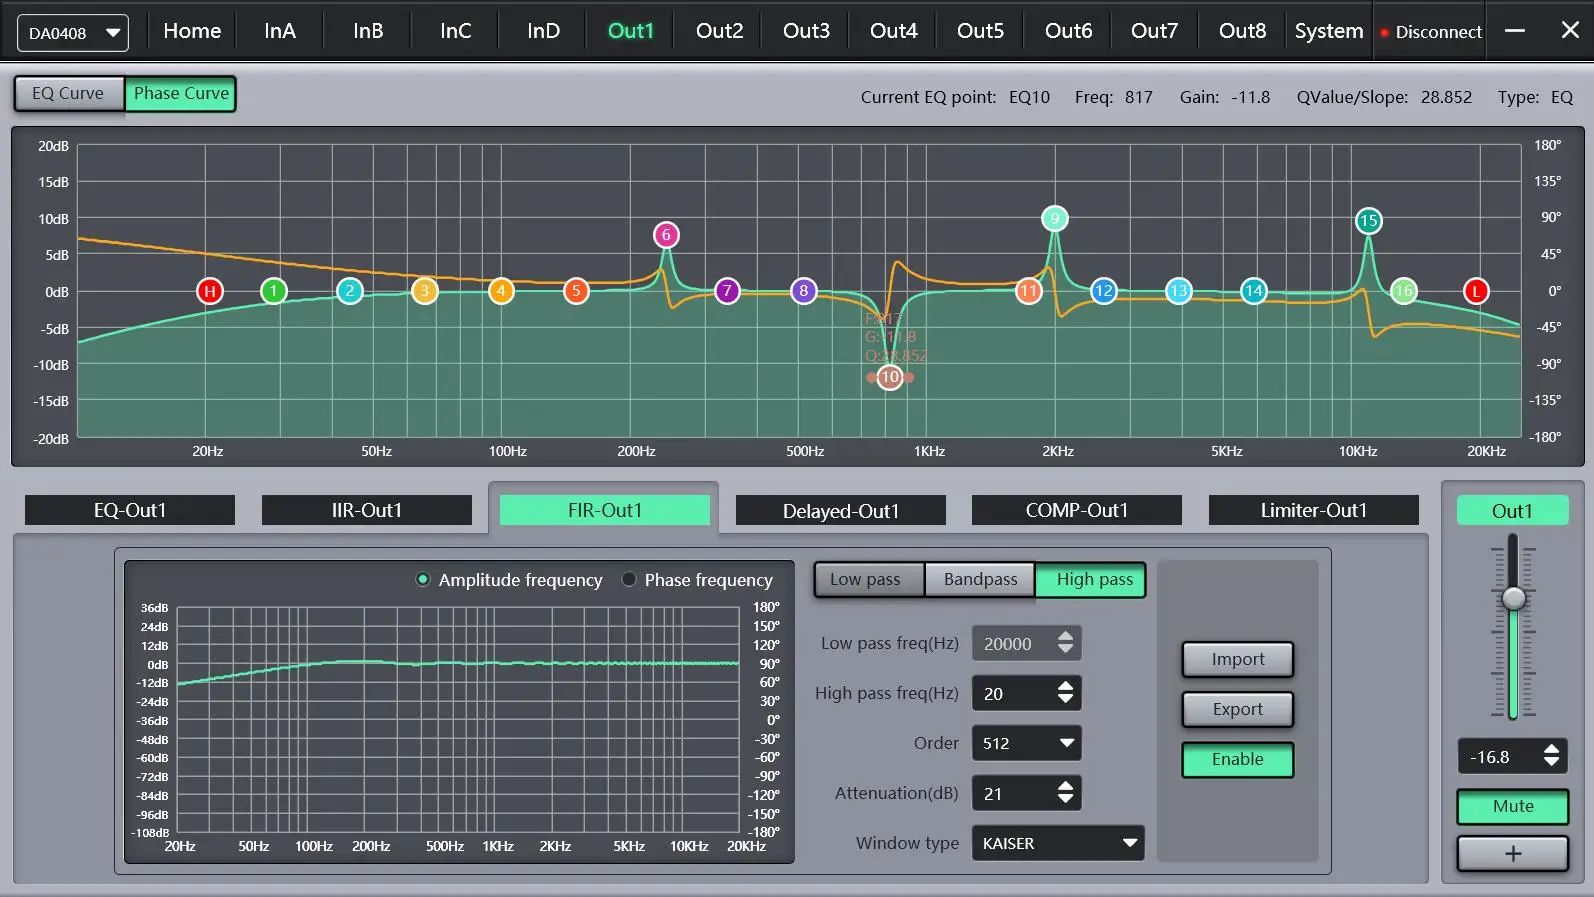This screenshot has width=1594, height=897.
Task: Click the plus button under Mute
Action: click(x=1512, y=854)
